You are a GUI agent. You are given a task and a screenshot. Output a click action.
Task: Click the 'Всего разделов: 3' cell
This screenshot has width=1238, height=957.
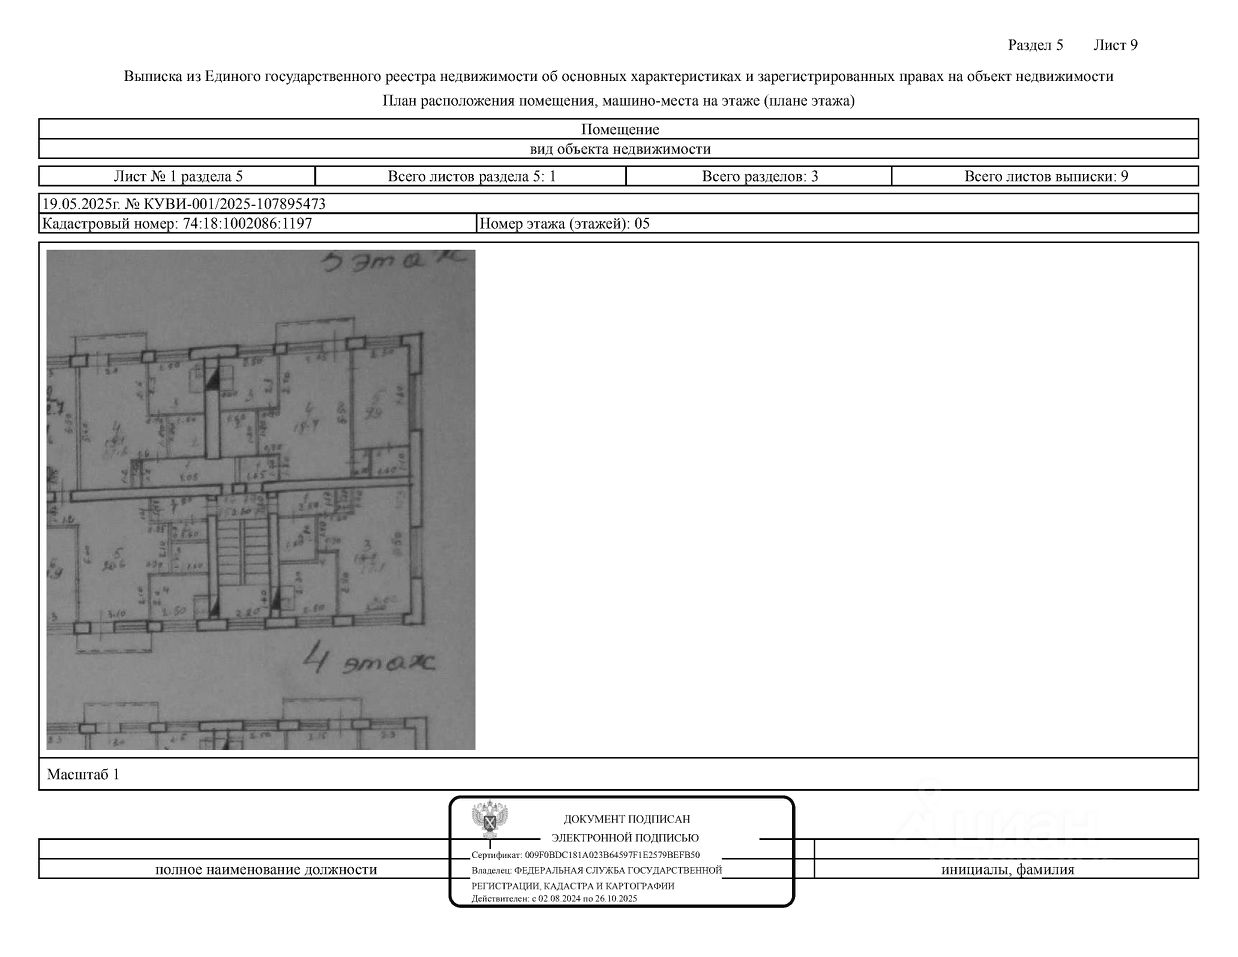click(x=759, y=177)
